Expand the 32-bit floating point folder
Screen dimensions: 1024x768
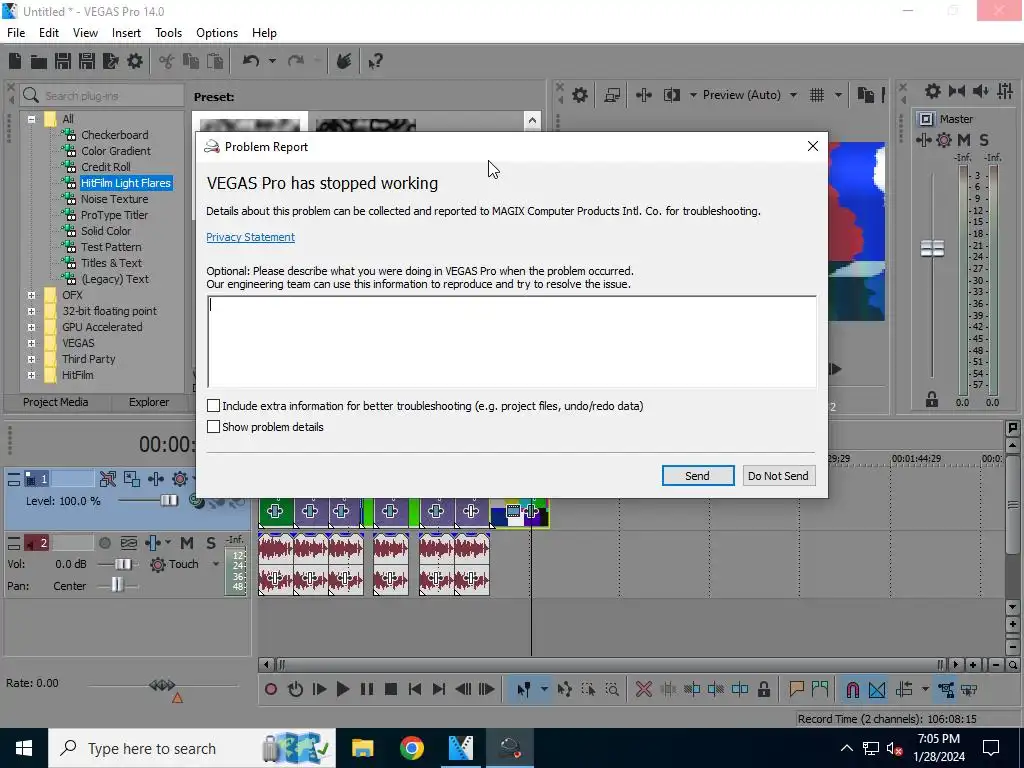tap(31, 311)
